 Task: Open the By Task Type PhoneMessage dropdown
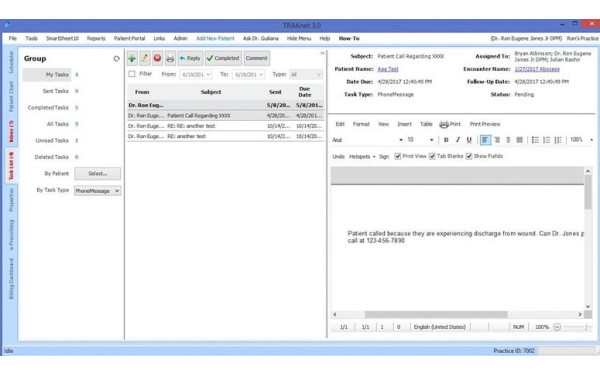(97, 191)
